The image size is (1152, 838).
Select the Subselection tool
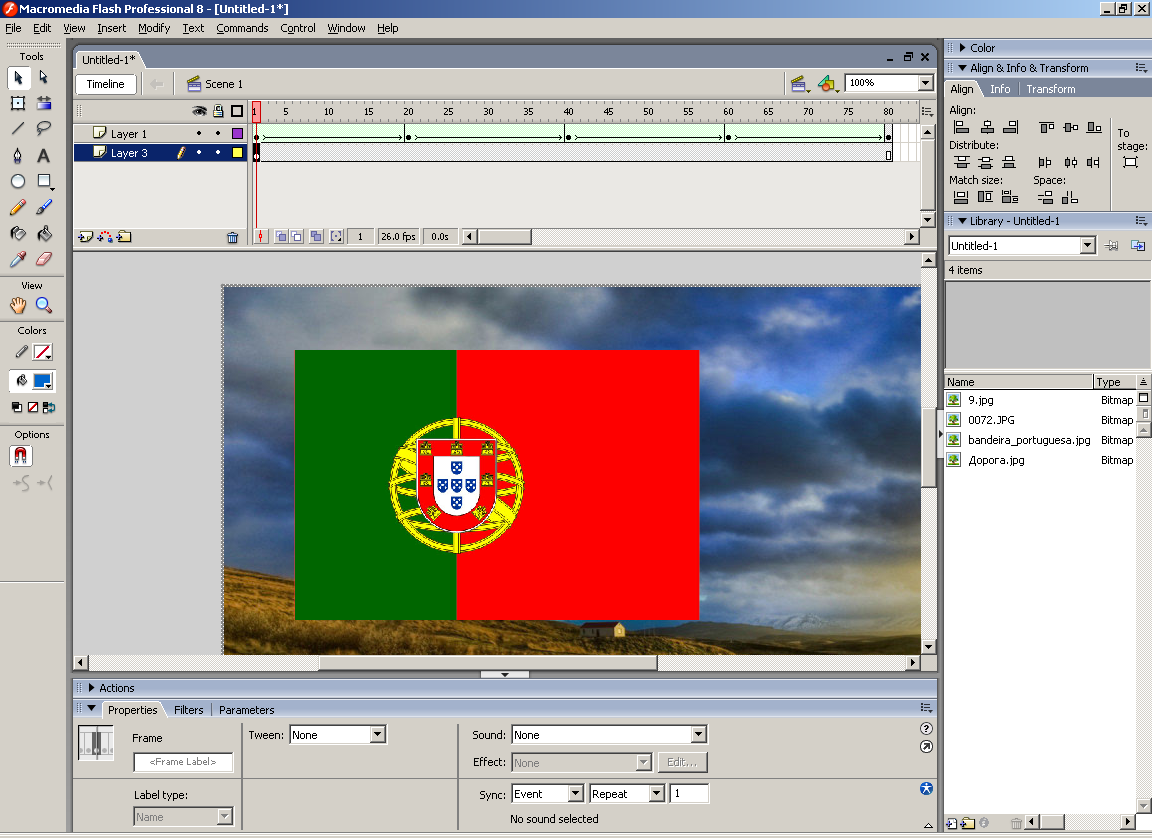tap(43, 77)
